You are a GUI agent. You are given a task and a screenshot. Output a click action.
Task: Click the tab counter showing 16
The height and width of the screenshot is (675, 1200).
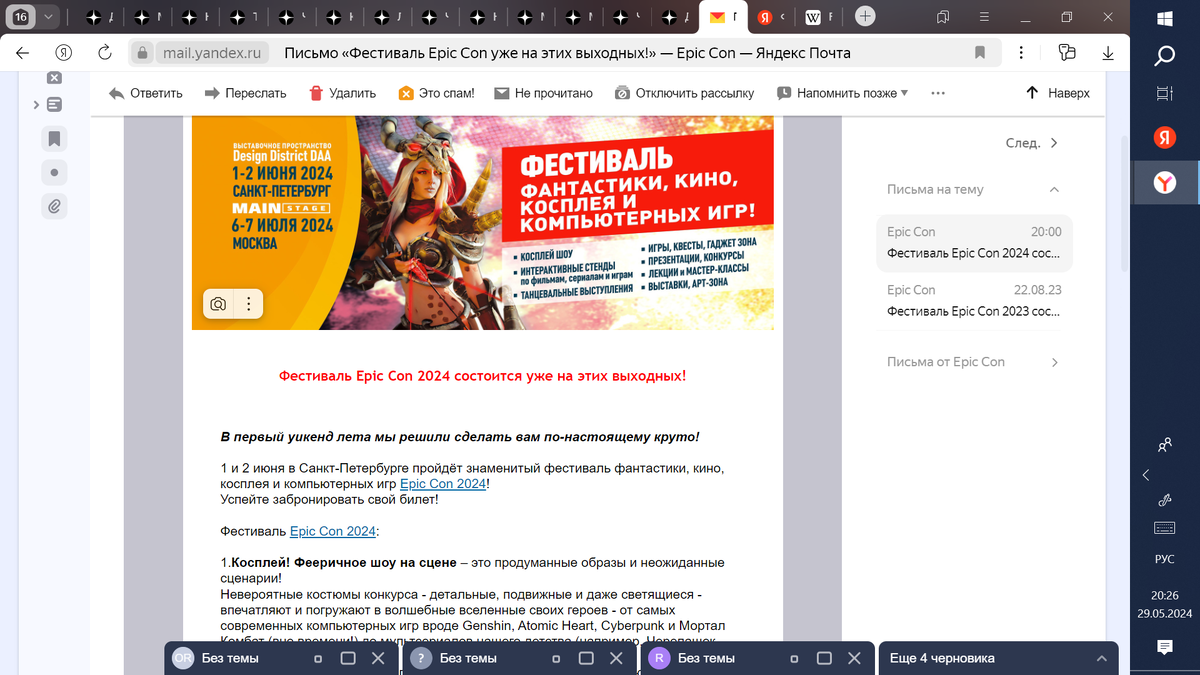pyautogui.click(x=20, y=17)
